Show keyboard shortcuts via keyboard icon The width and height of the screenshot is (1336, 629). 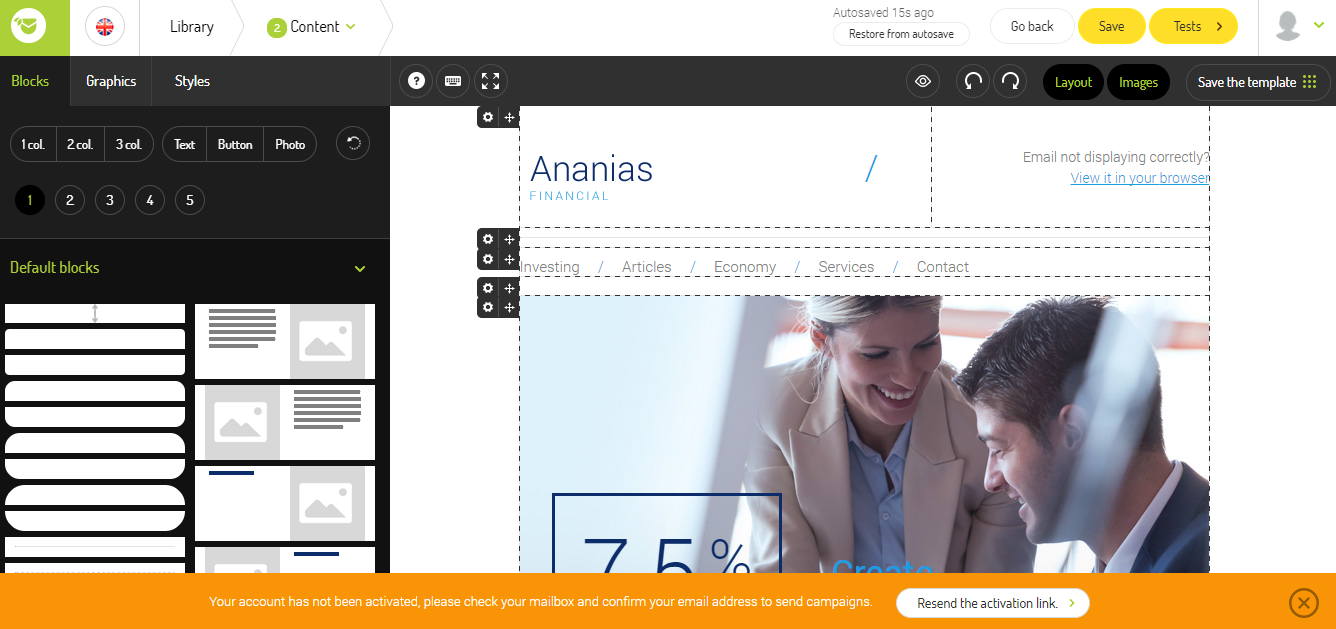453,82
